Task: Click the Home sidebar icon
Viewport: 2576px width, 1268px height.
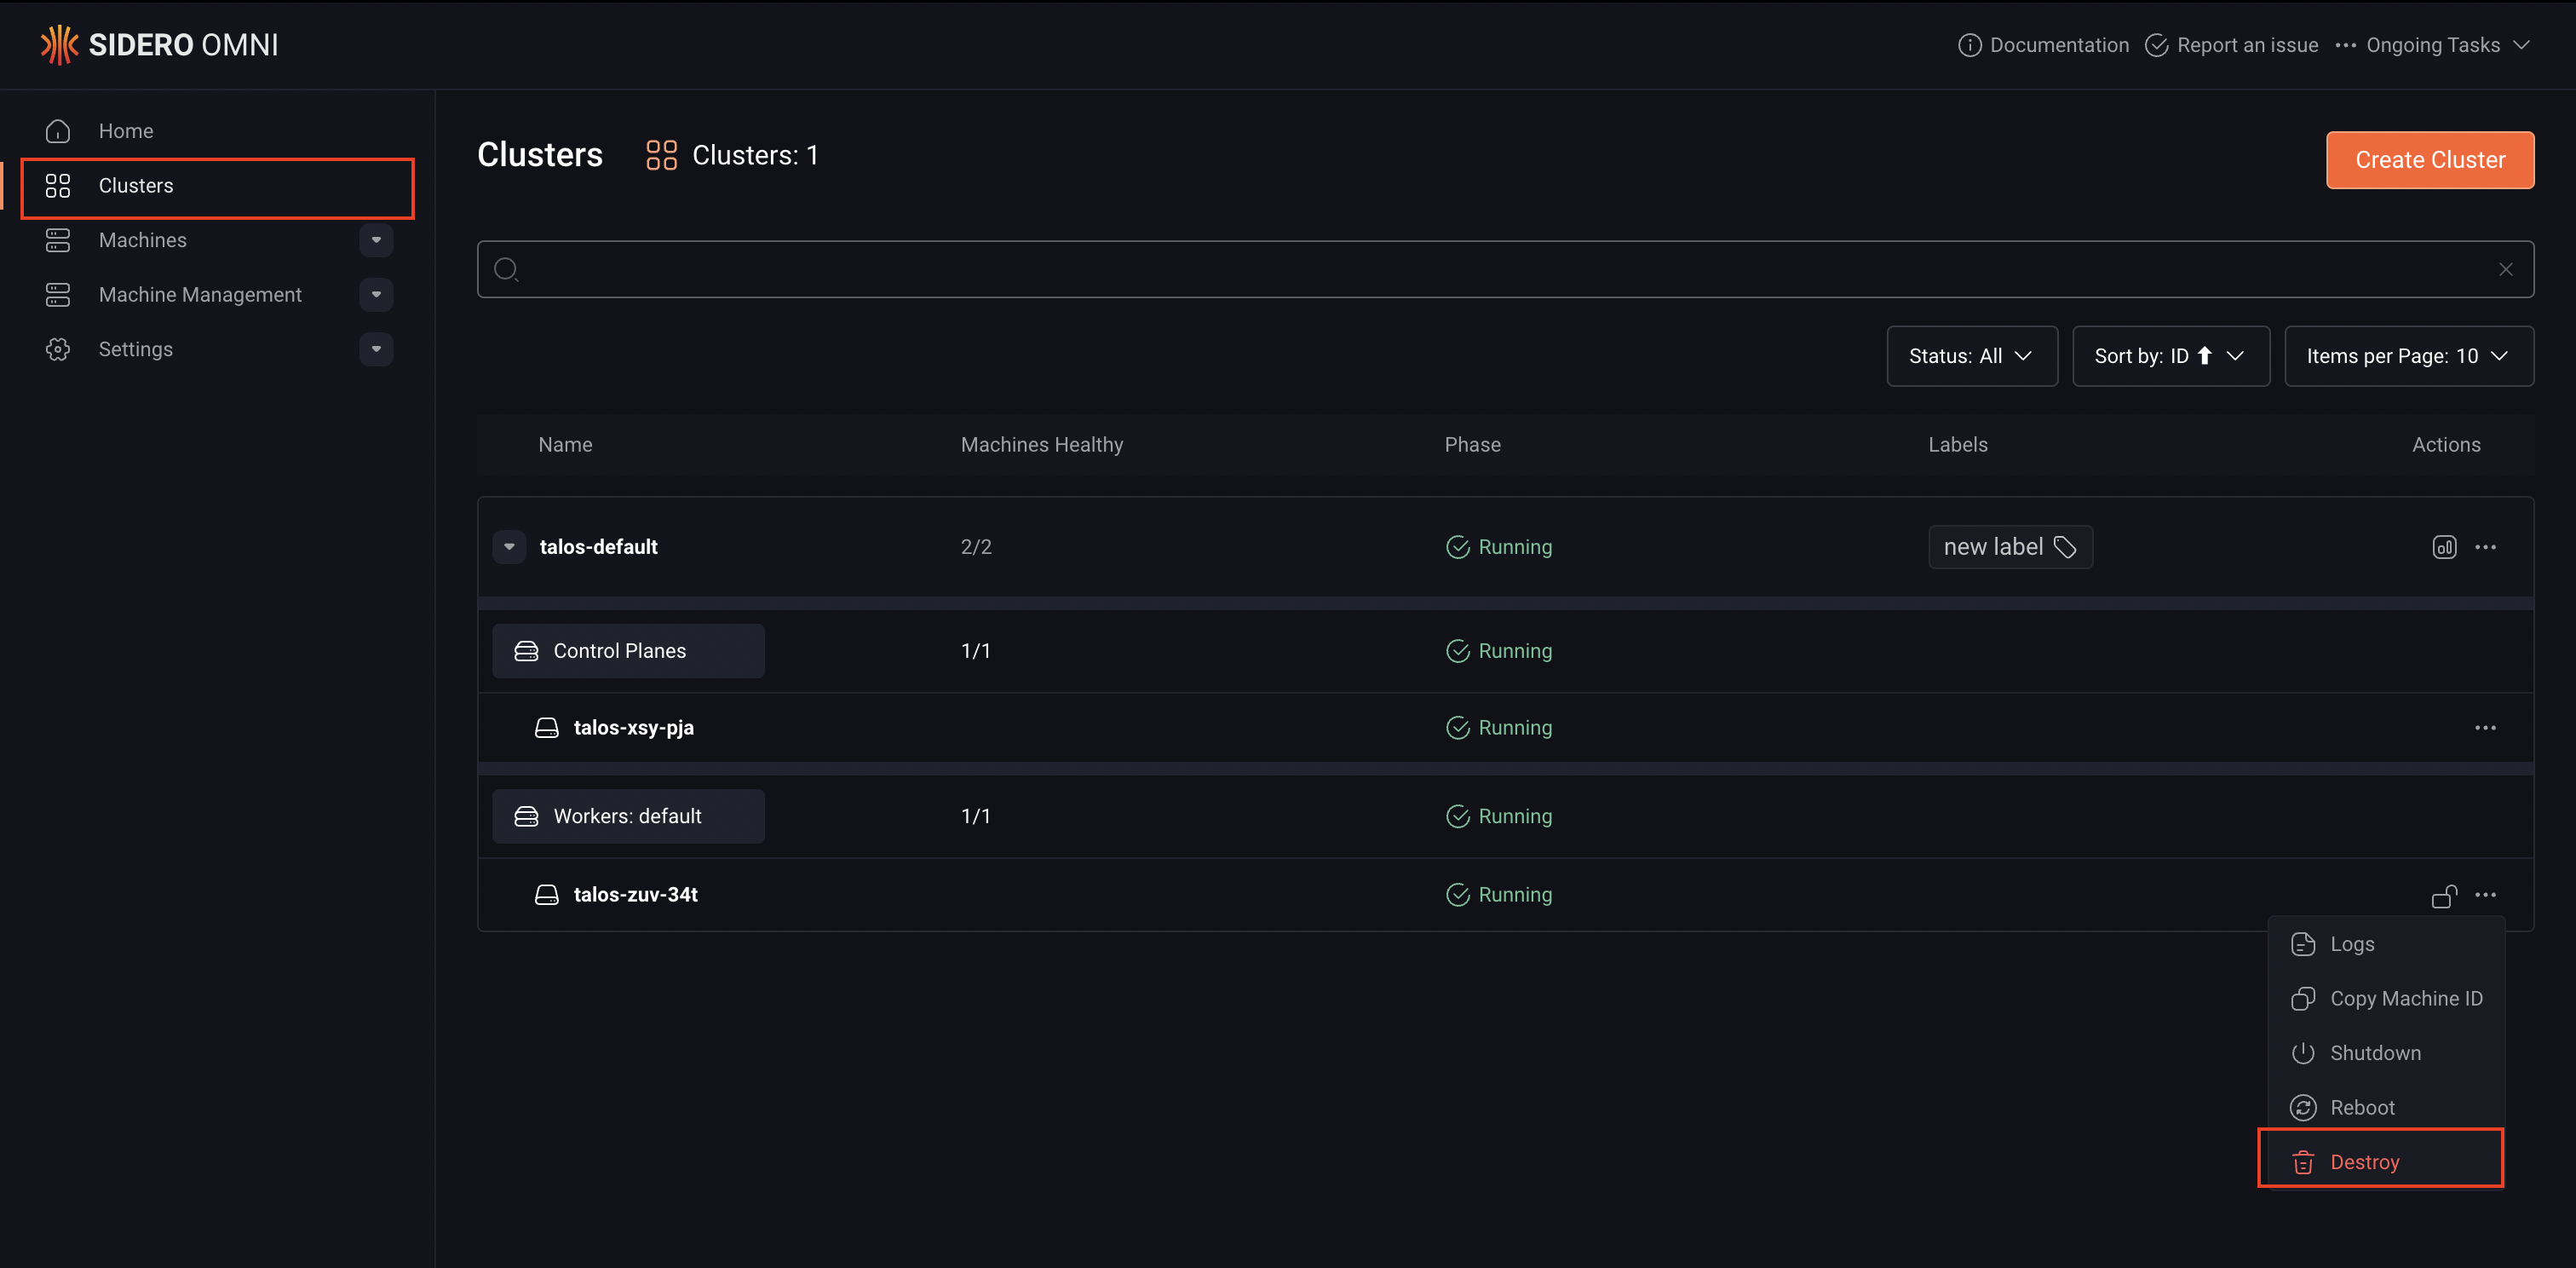Action: pos(58,131)
